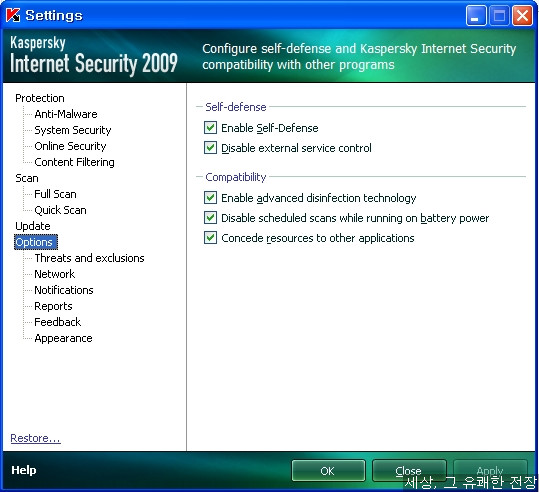Image resolution: width=539 pixels, height=492 pixels.
Task: Select Protection in the settings tree
Action: click(40, 98)
